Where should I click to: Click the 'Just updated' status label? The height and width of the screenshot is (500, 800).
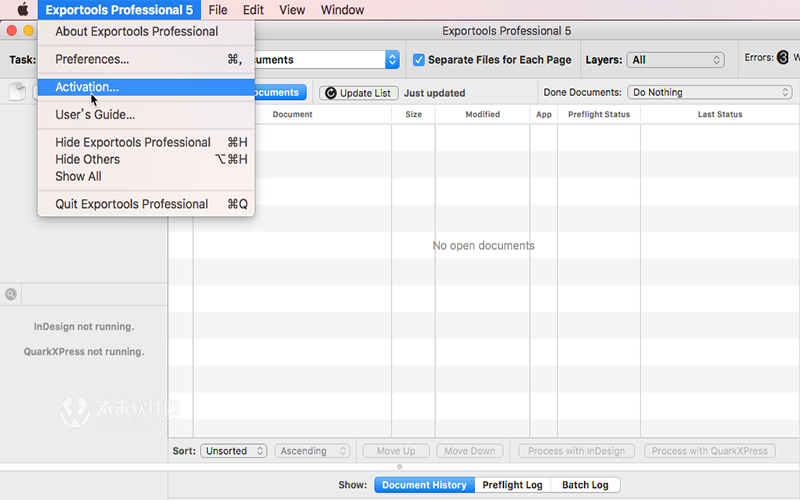click(435, 93)
